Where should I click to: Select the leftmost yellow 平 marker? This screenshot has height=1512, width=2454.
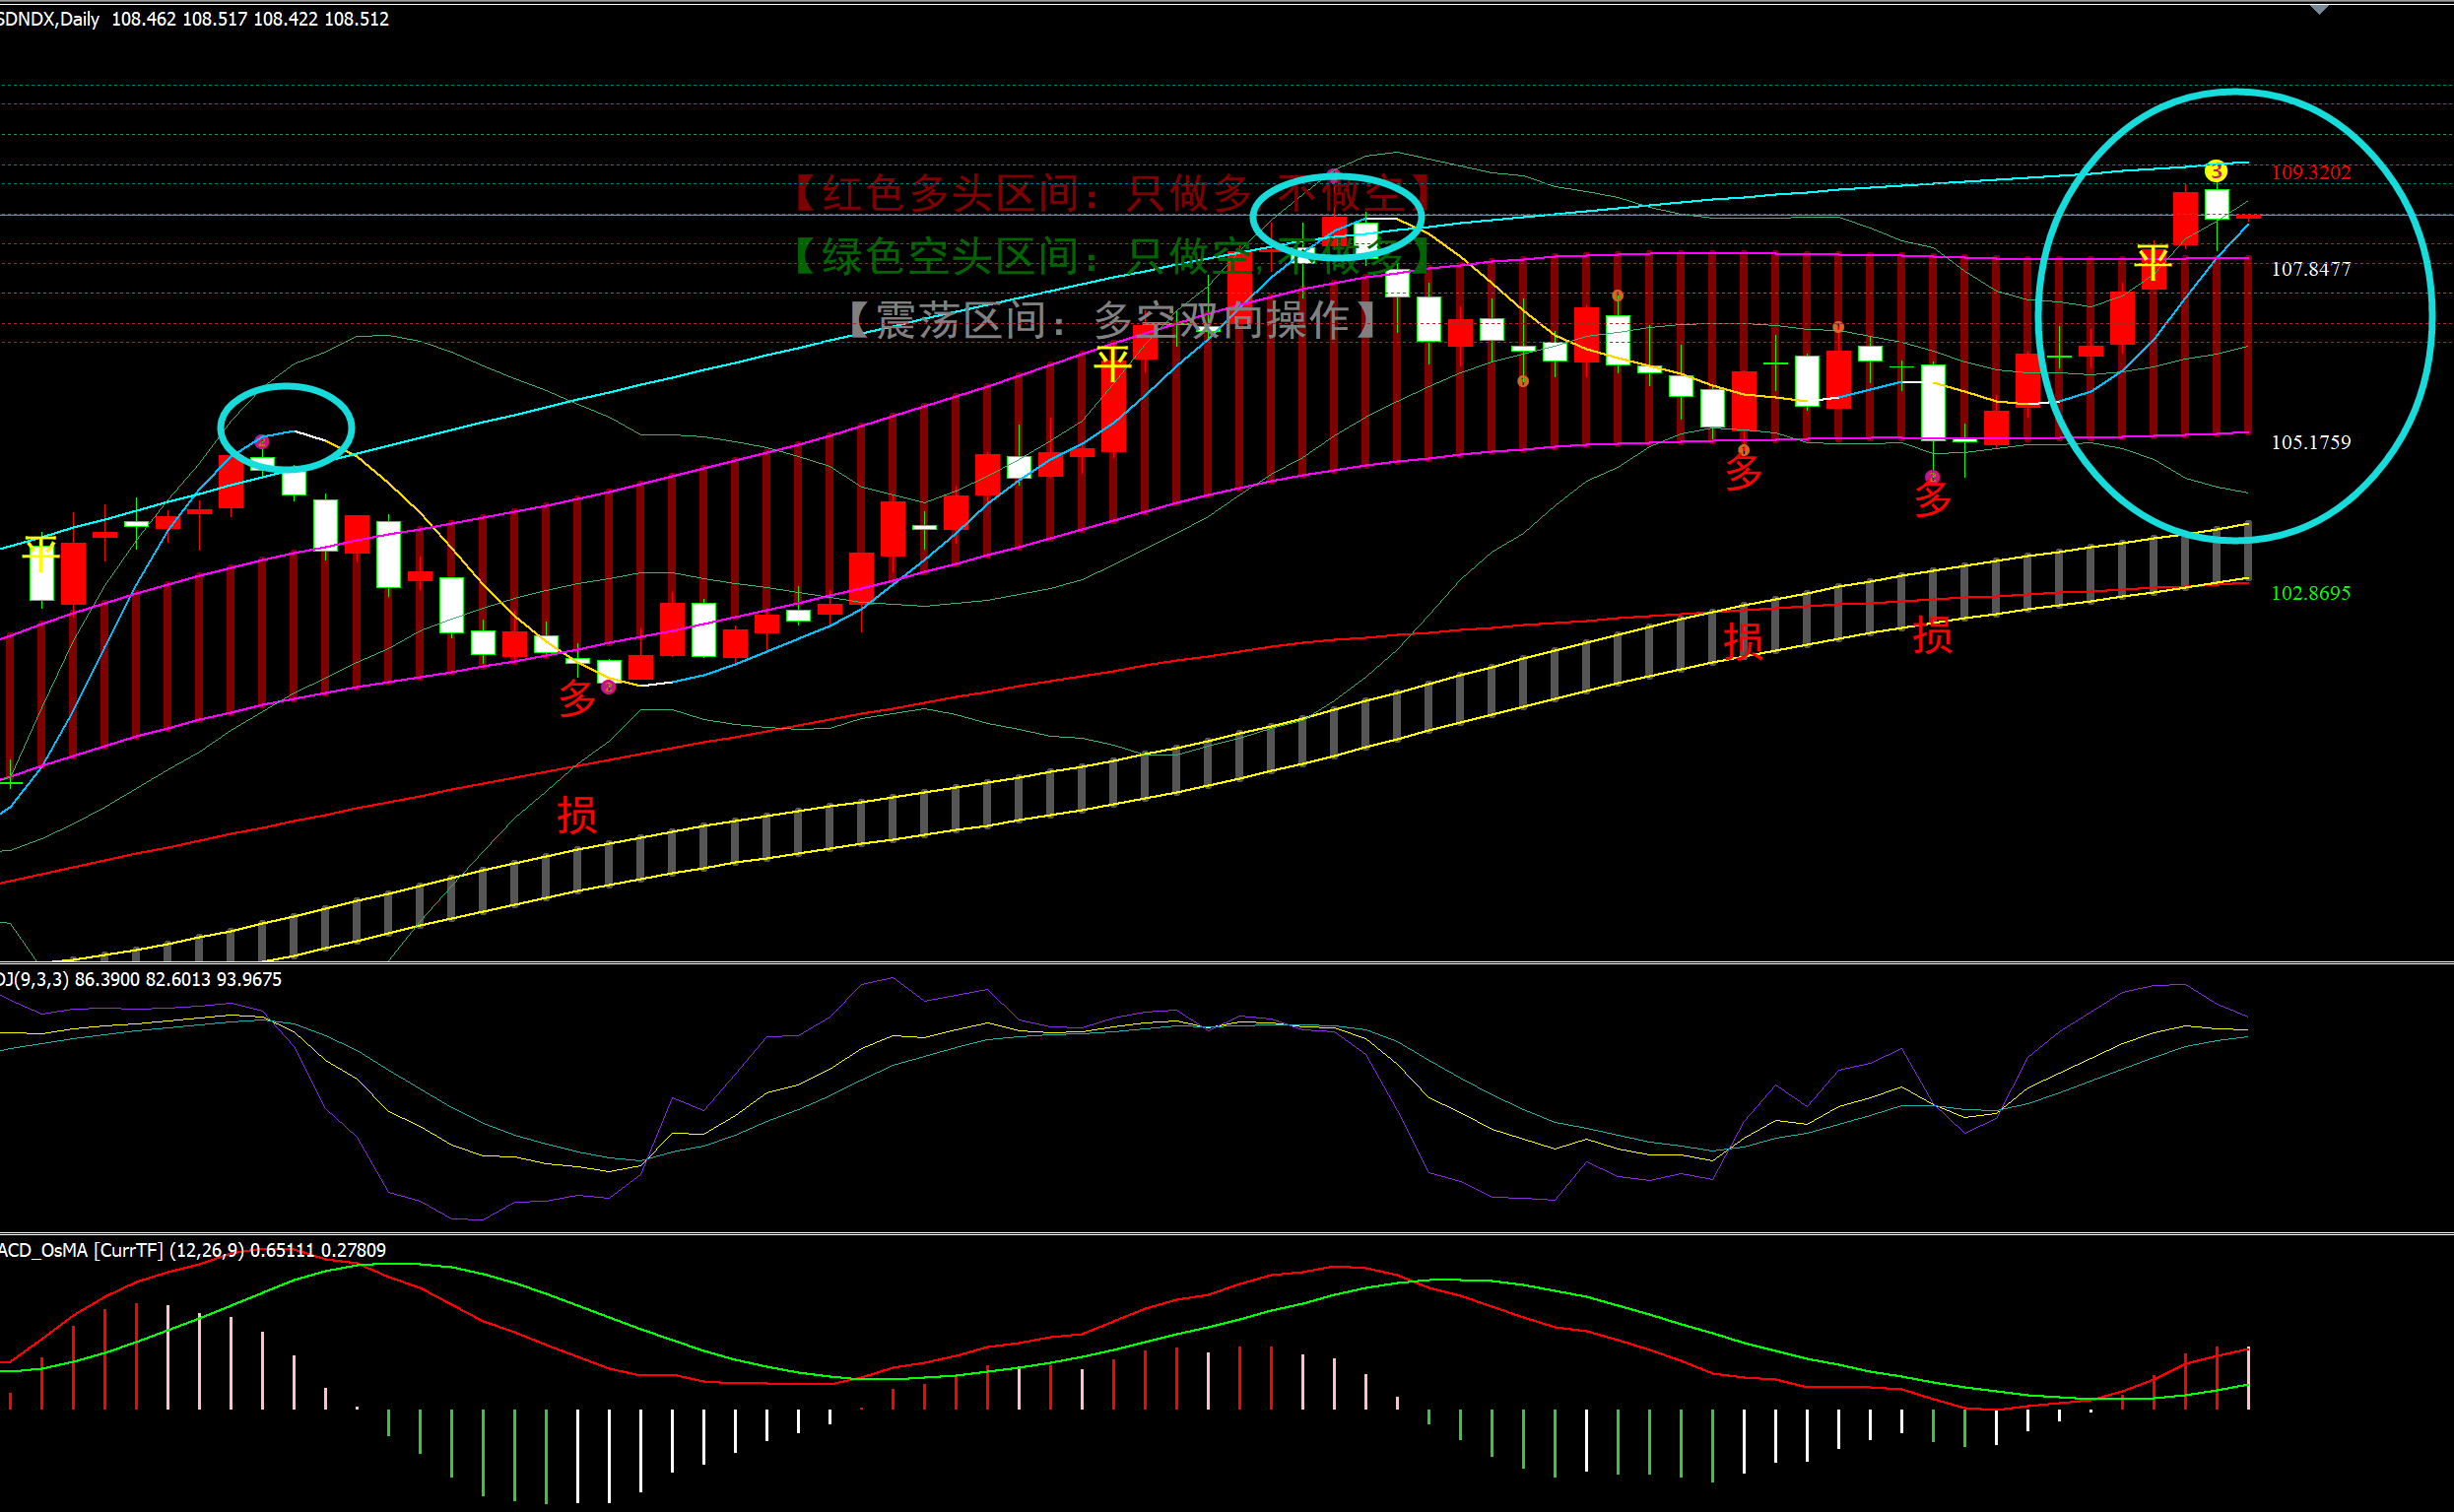(40, 551)
